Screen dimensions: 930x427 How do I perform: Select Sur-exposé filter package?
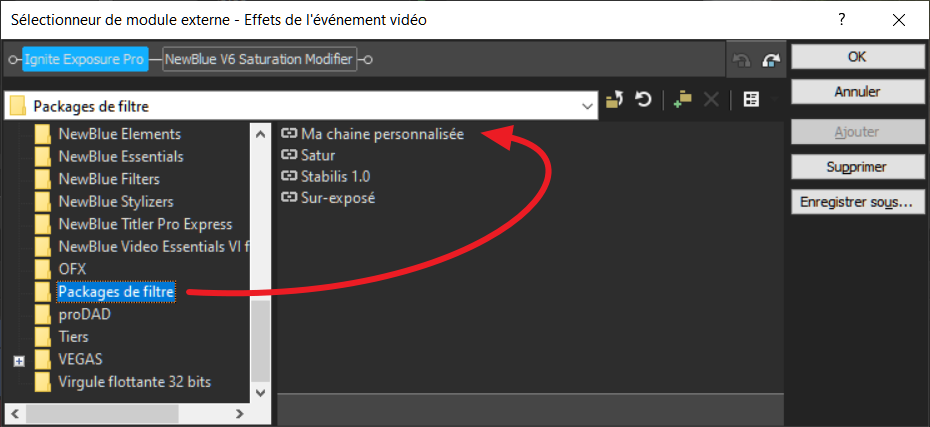click(x=338, y=198)
